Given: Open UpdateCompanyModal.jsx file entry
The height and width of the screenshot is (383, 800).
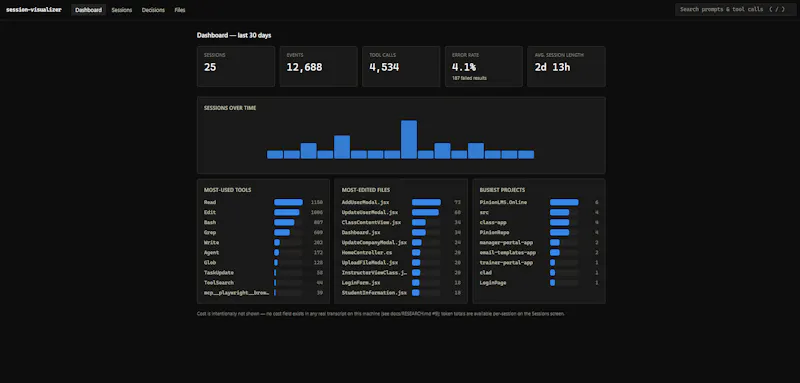Looking at the screenshot, I should (374, 243).
